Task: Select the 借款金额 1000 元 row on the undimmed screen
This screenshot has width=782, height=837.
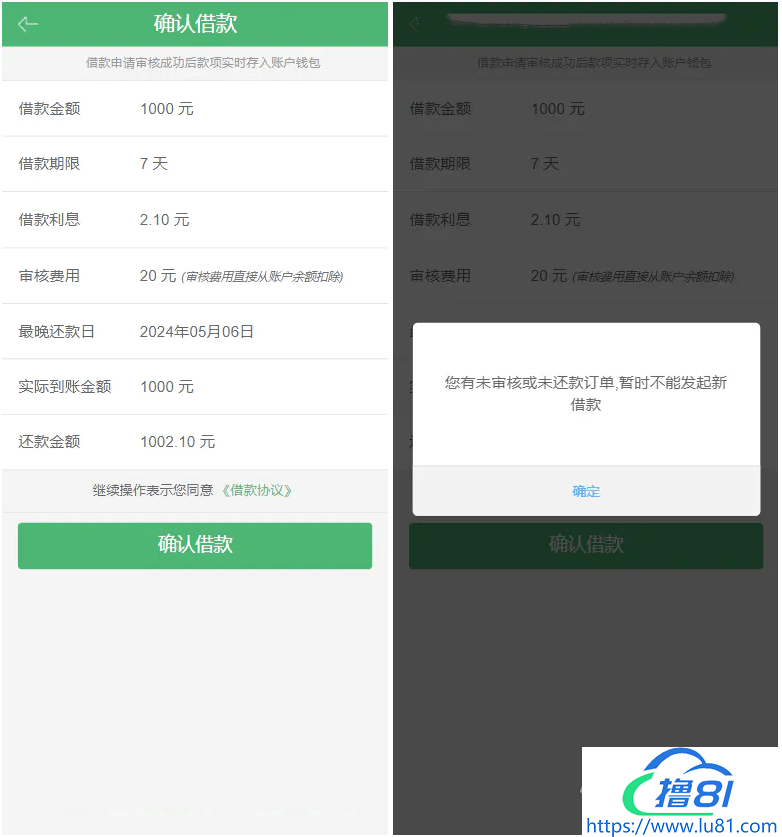Action: (195, 109)
